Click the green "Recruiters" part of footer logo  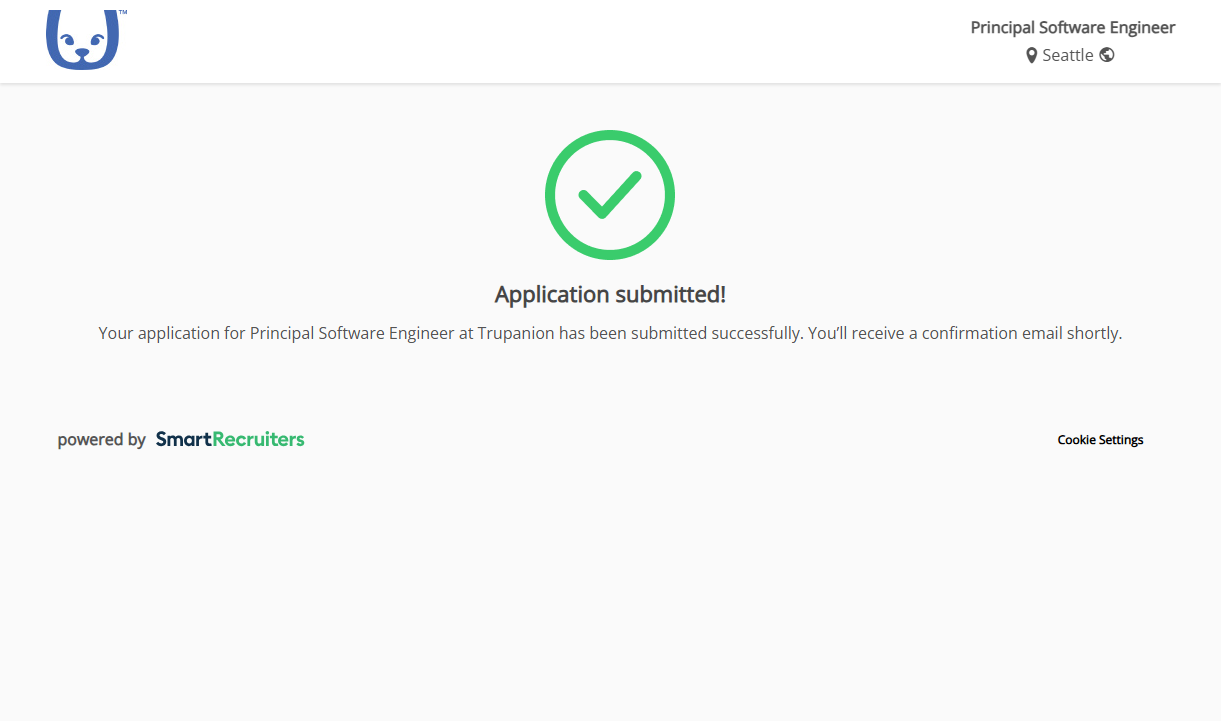tap(256, 439)
